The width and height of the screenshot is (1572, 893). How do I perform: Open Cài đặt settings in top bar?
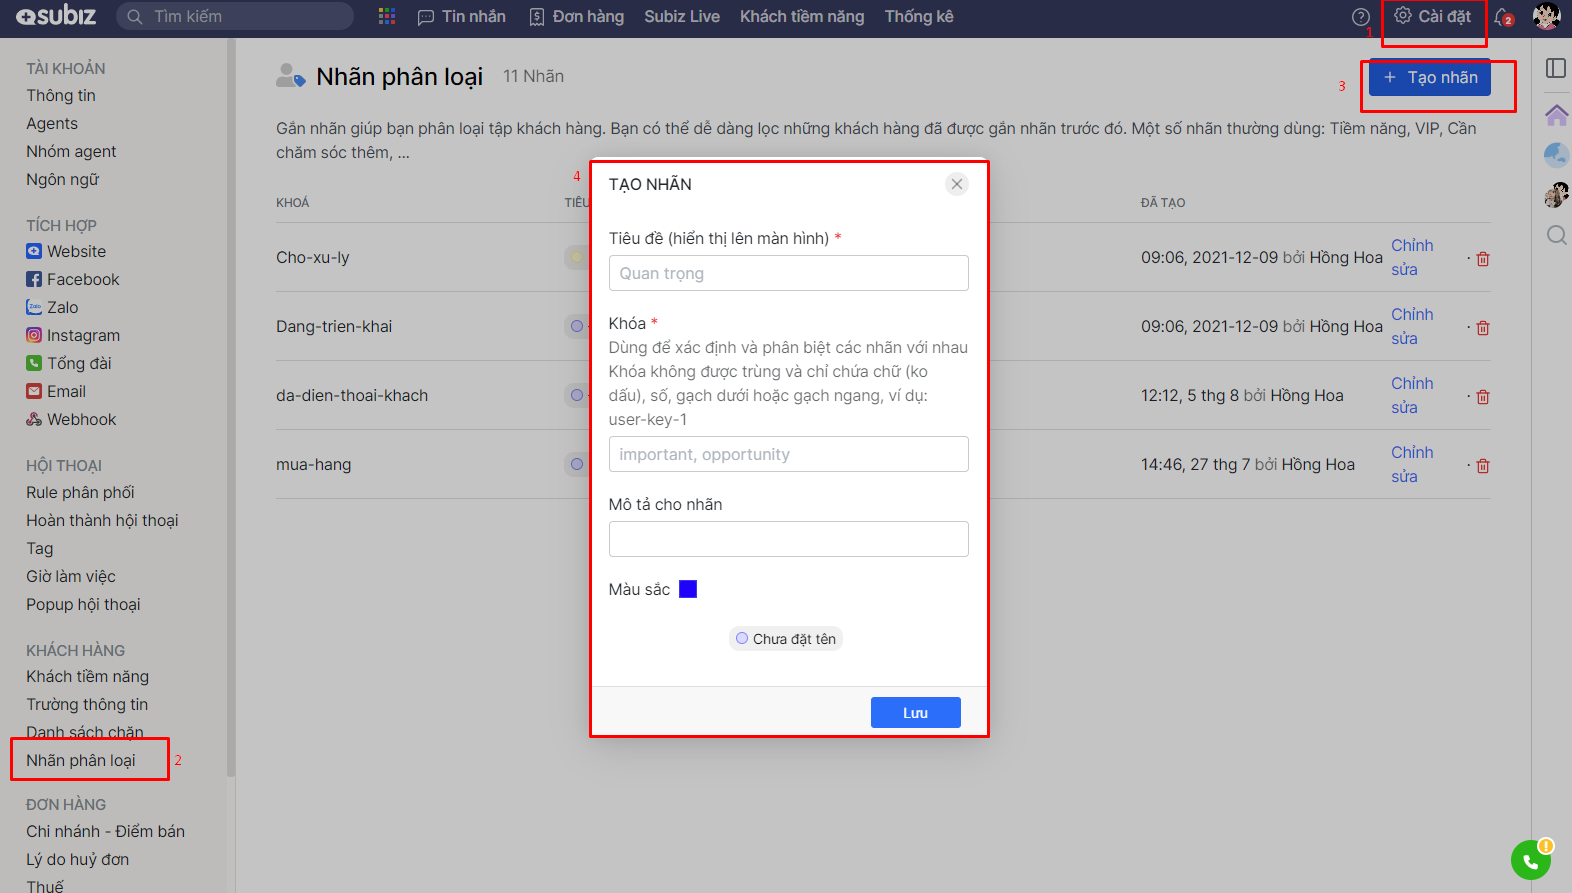1433,17
